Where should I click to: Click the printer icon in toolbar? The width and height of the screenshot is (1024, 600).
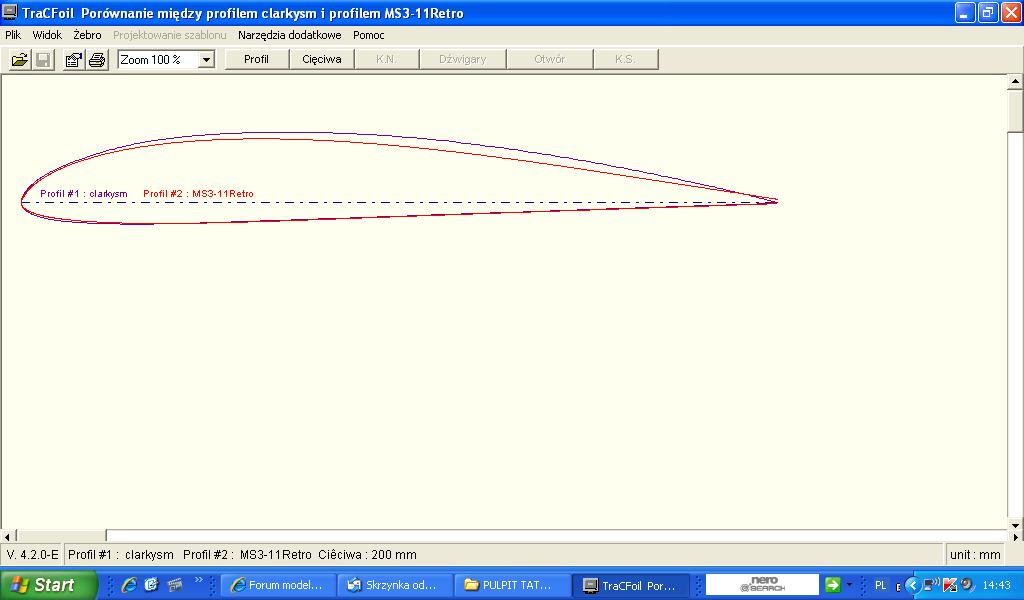(x=96, y=60)
